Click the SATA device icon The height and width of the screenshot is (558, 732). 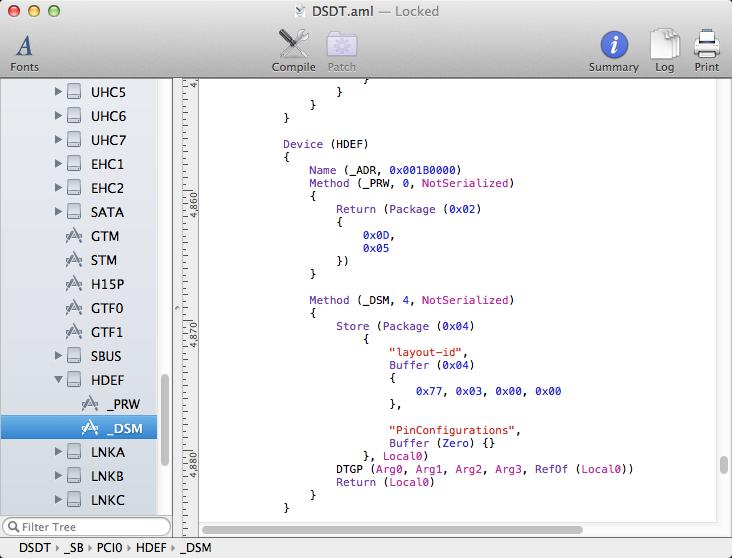74,212
